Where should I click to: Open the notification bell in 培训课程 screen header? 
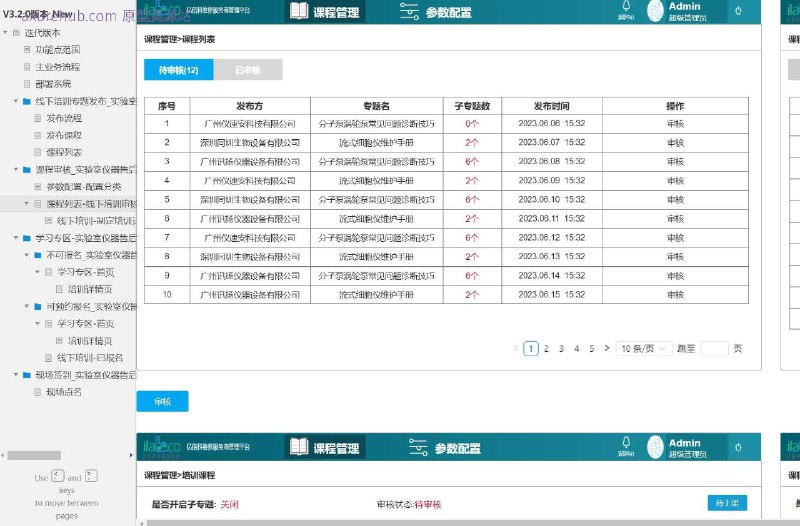(626, 442)
